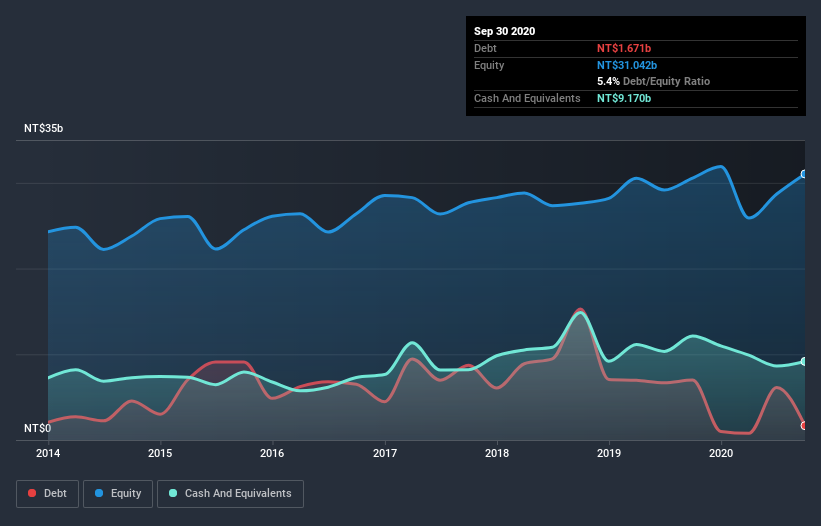
Task: Click the NT$31.042b equity value
Action: (627, 65)
